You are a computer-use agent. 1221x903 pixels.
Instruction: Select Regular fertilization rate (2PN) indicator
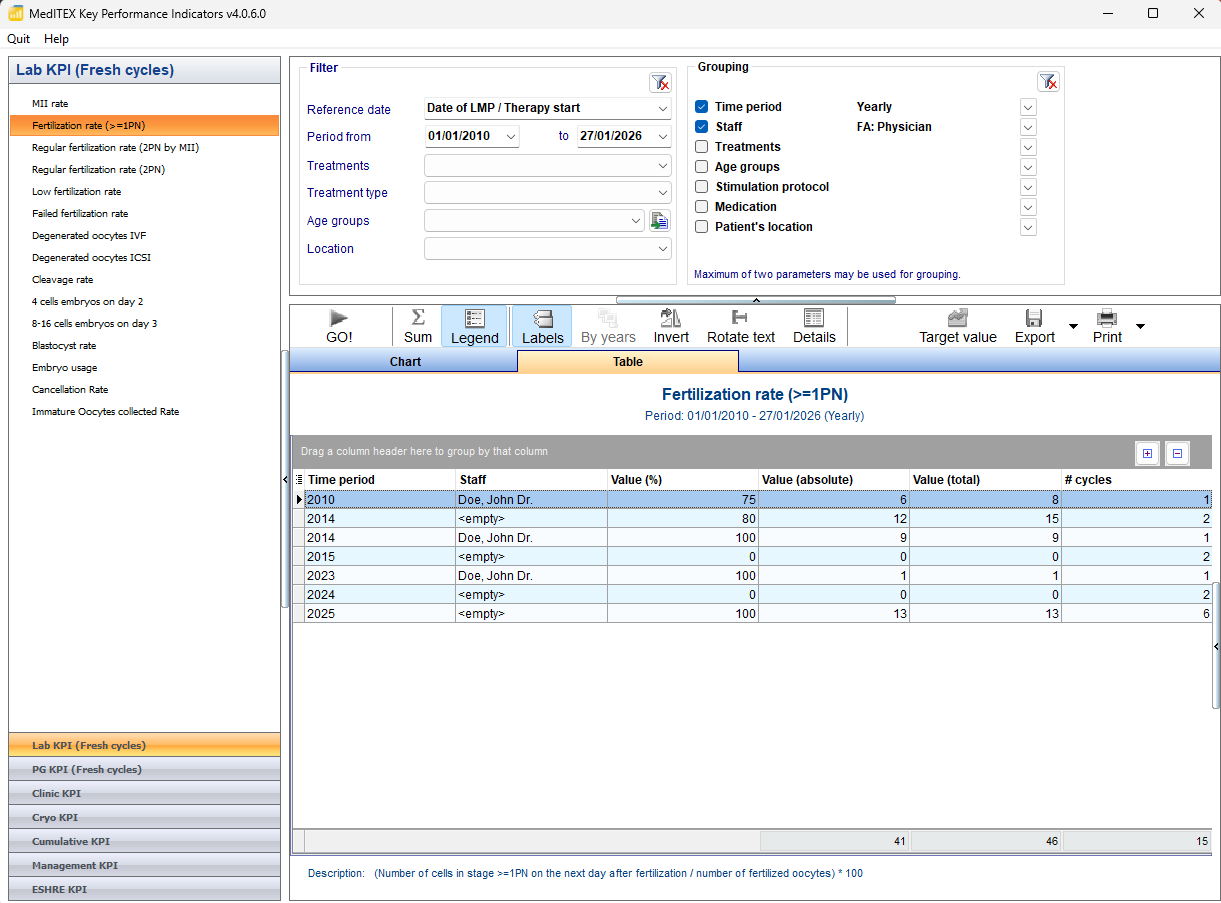[98, 169]
